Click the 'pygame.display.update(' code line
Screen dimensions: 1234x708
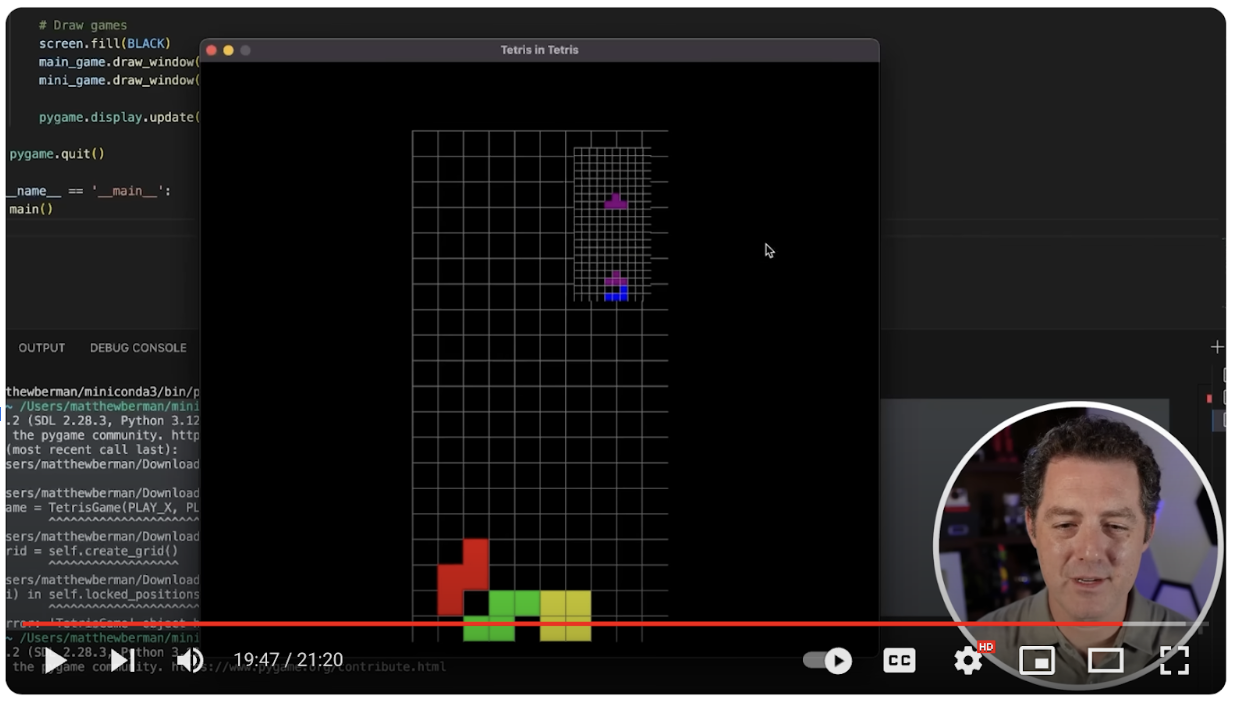[x=119, y=117]
